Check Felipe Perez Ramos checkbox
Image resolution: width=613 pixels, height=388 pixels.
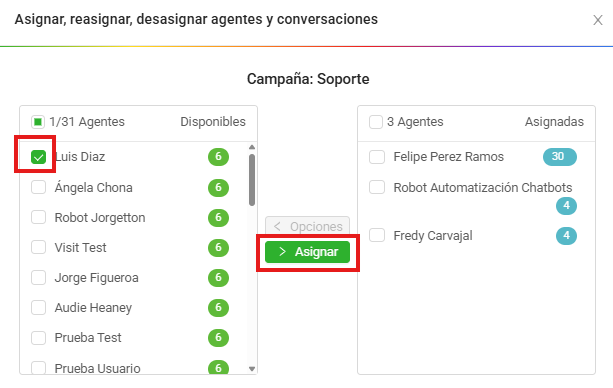[377, 157]
